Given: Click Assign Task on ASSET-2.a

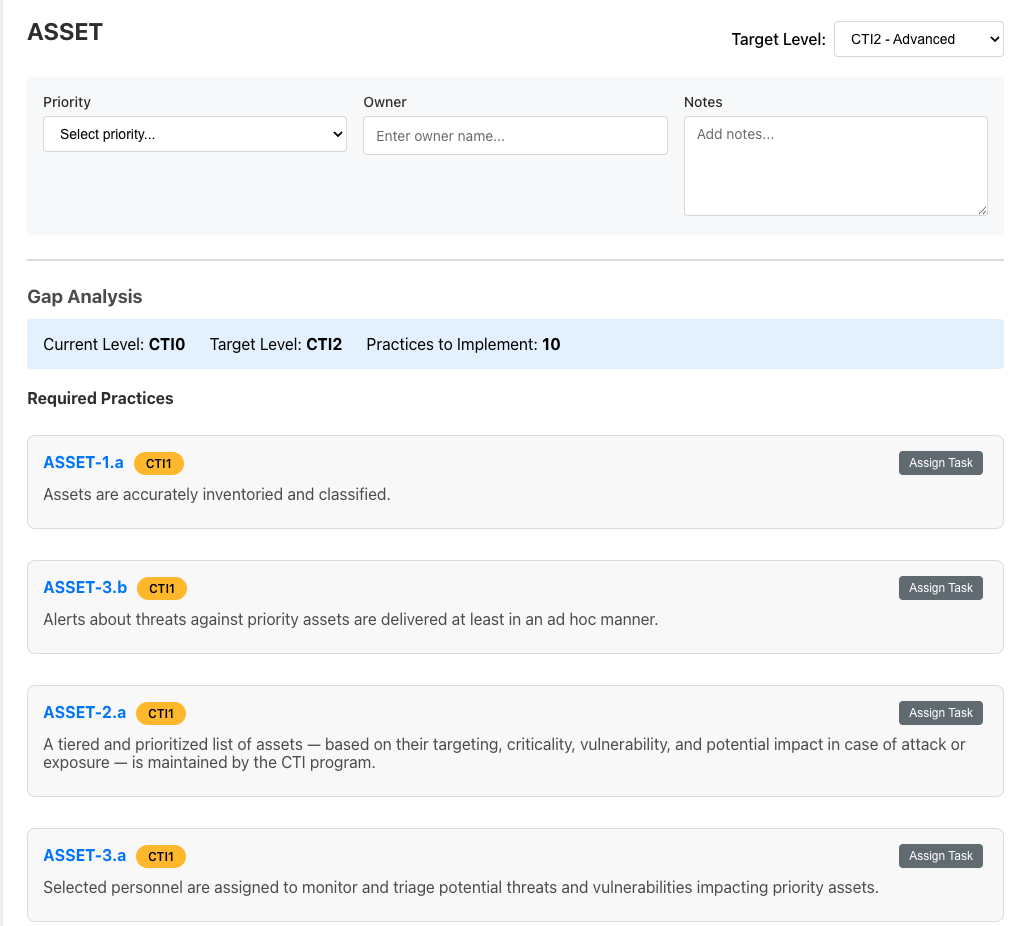Looking at the screenshot, I should (940, 713).
